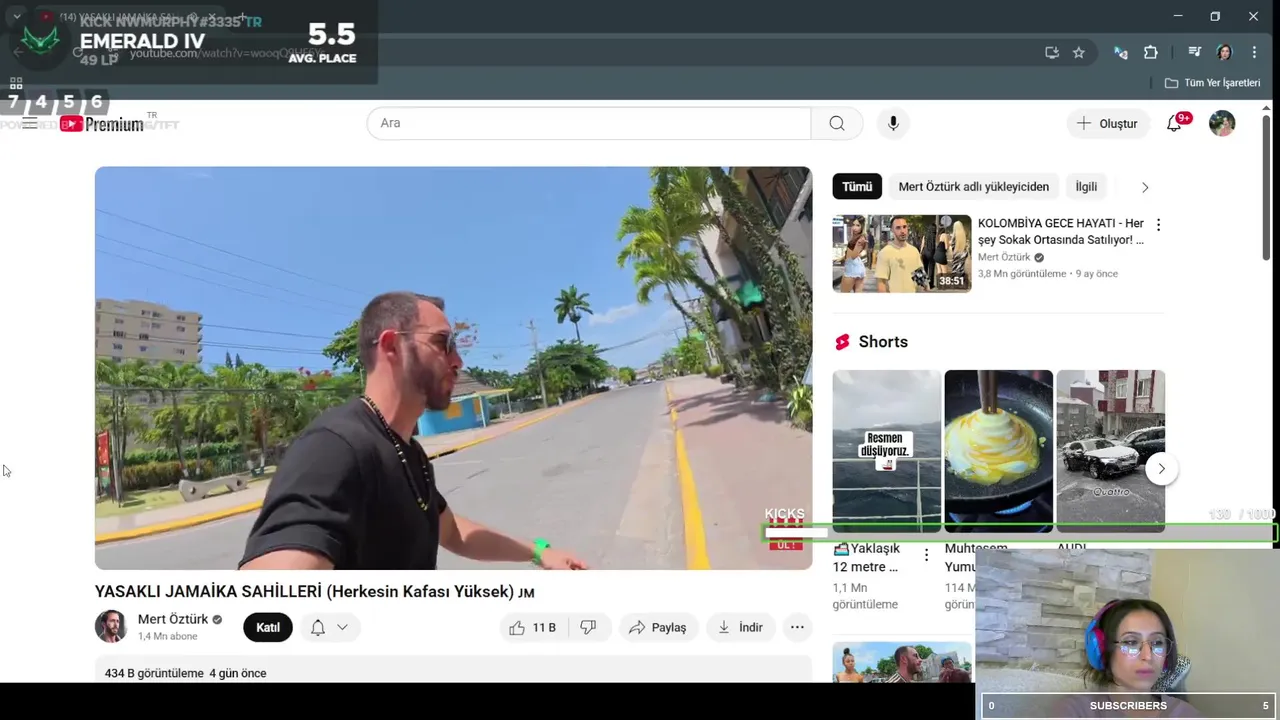Viewport: 1280px width, 720px height.
Task: Click the Oluştur create button
Action: click(1107, 123)
